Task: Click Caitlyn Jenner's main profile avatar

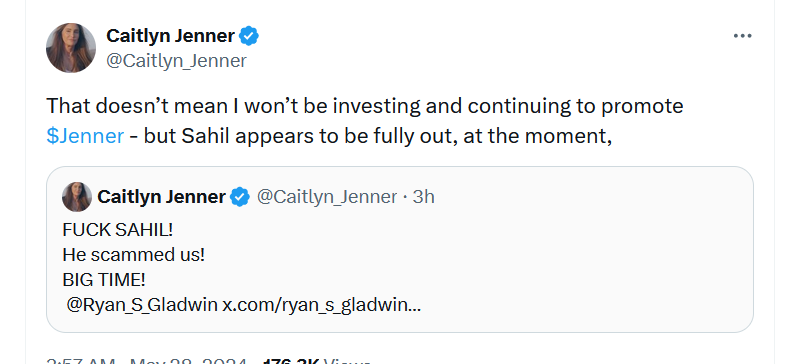Action: (71, 48)
